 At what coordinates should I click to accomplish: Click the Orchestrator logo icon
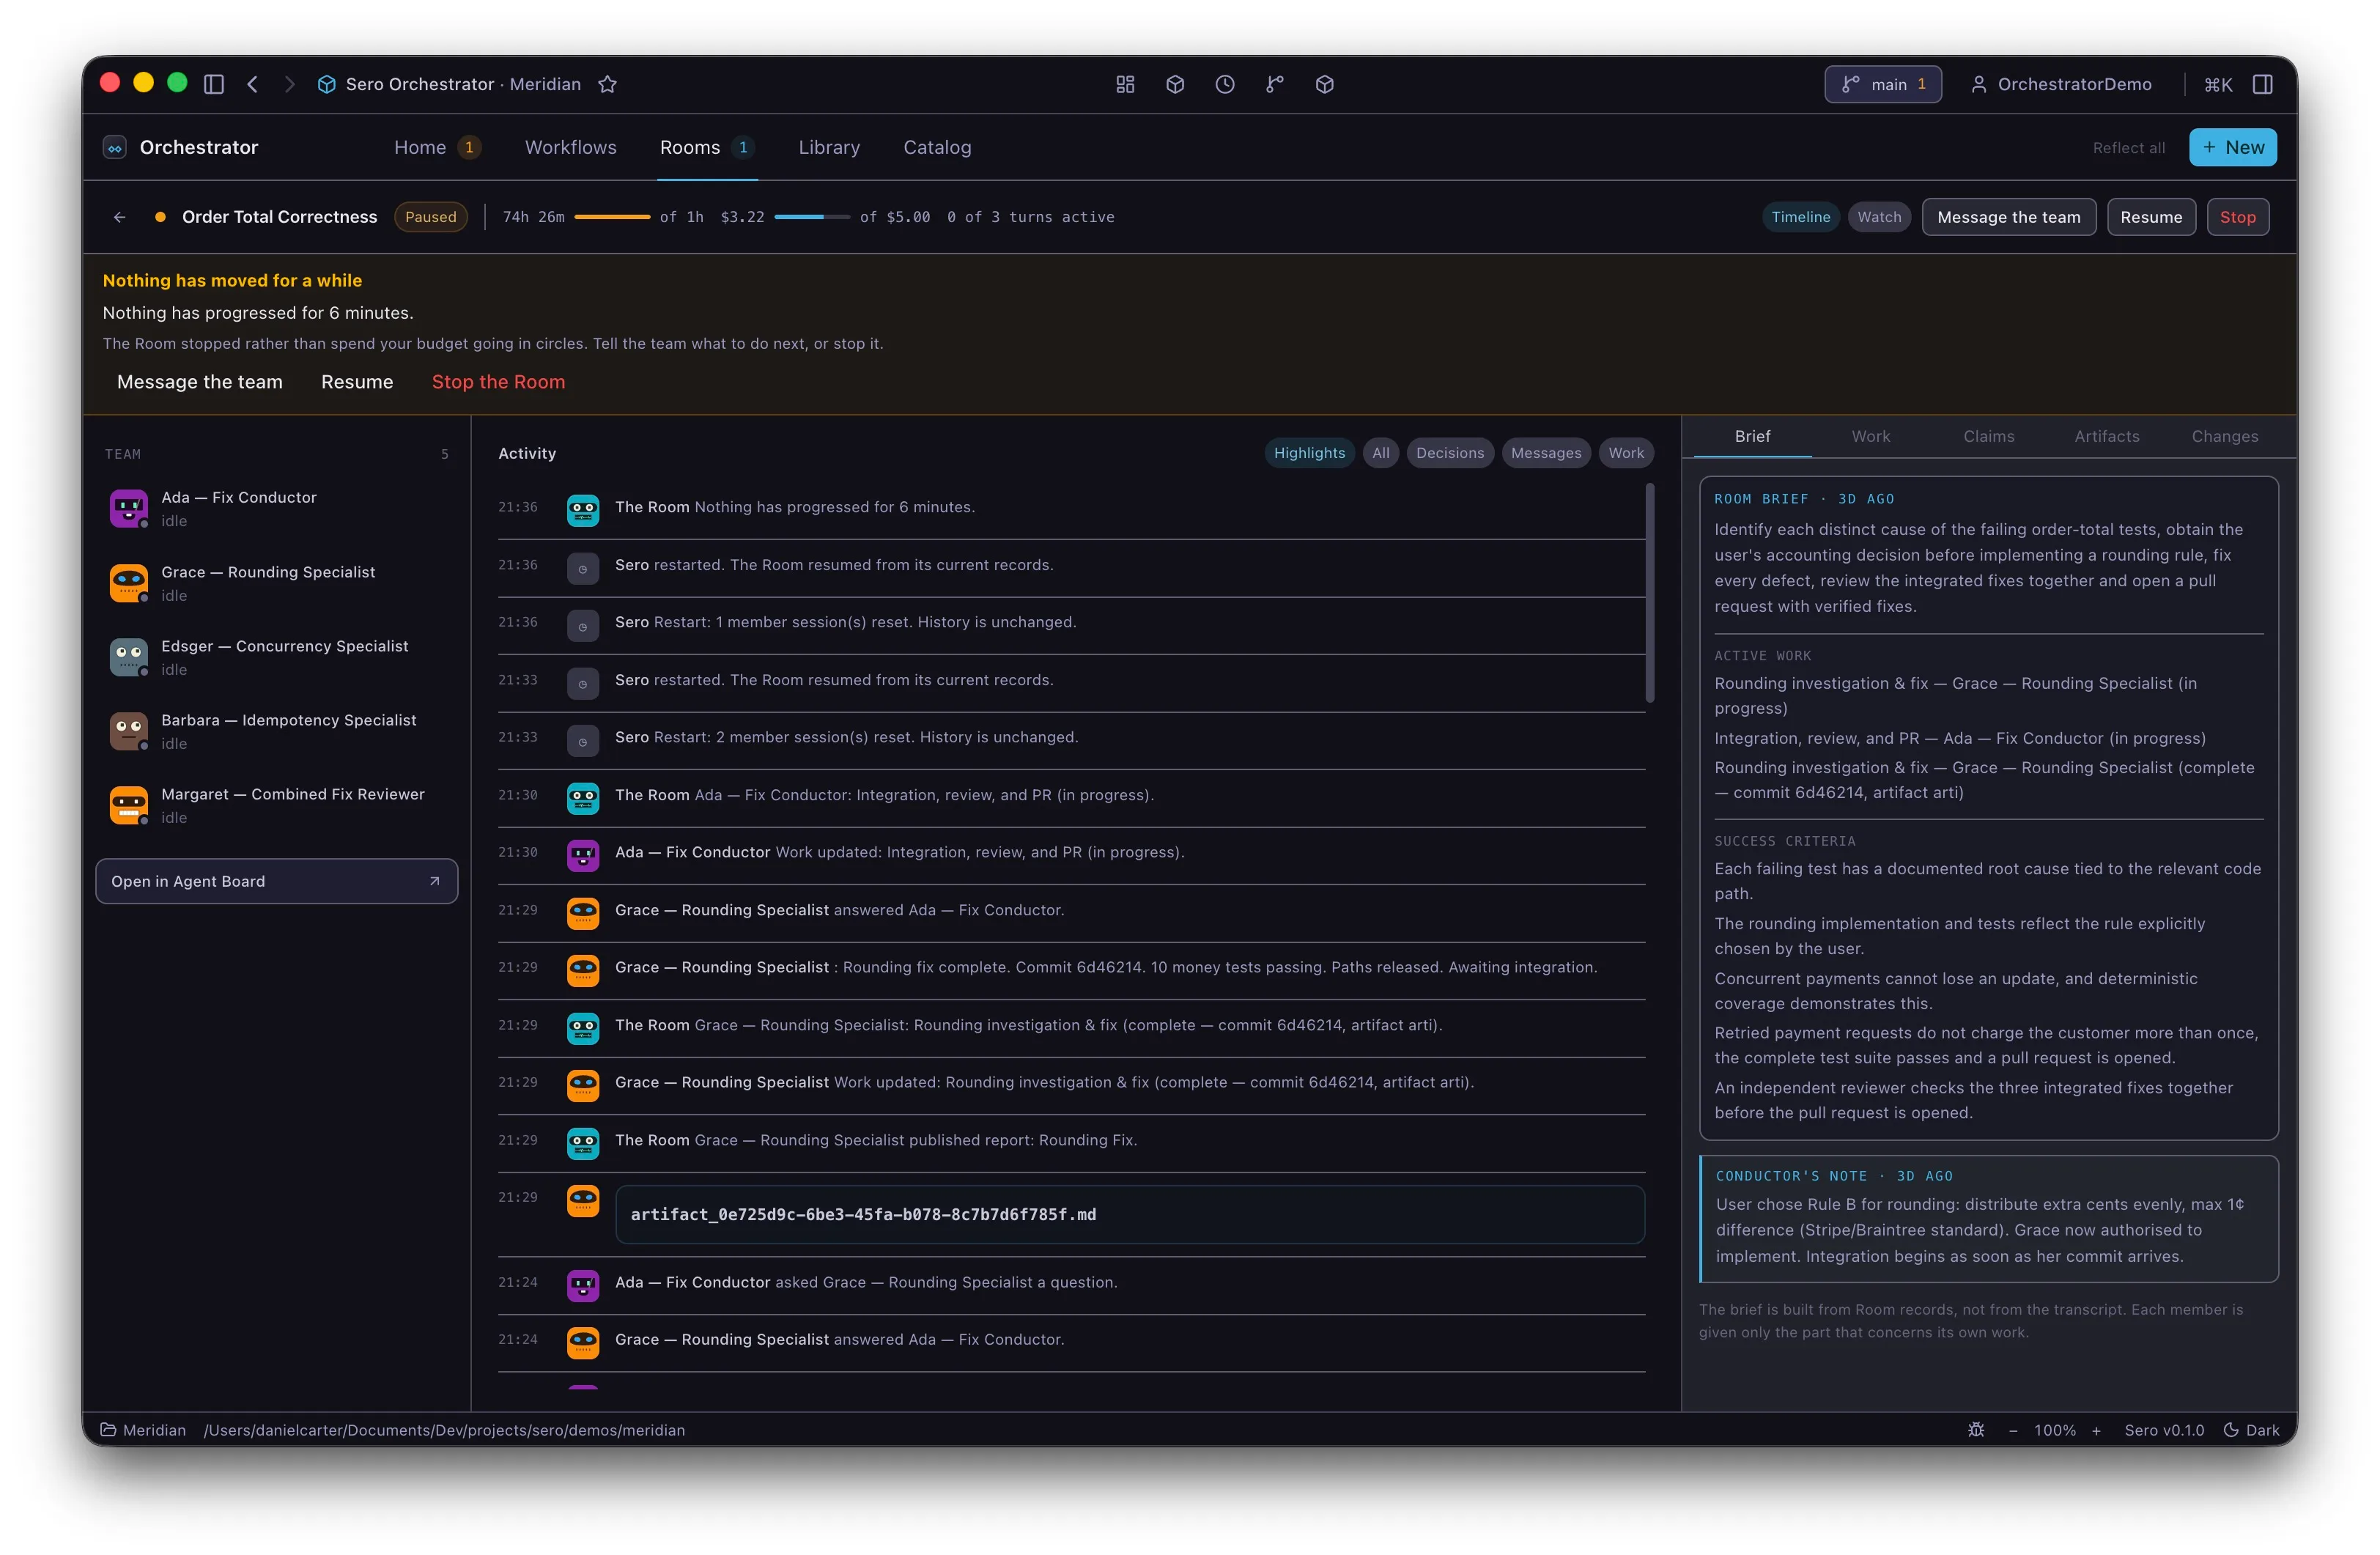(115, 147)
